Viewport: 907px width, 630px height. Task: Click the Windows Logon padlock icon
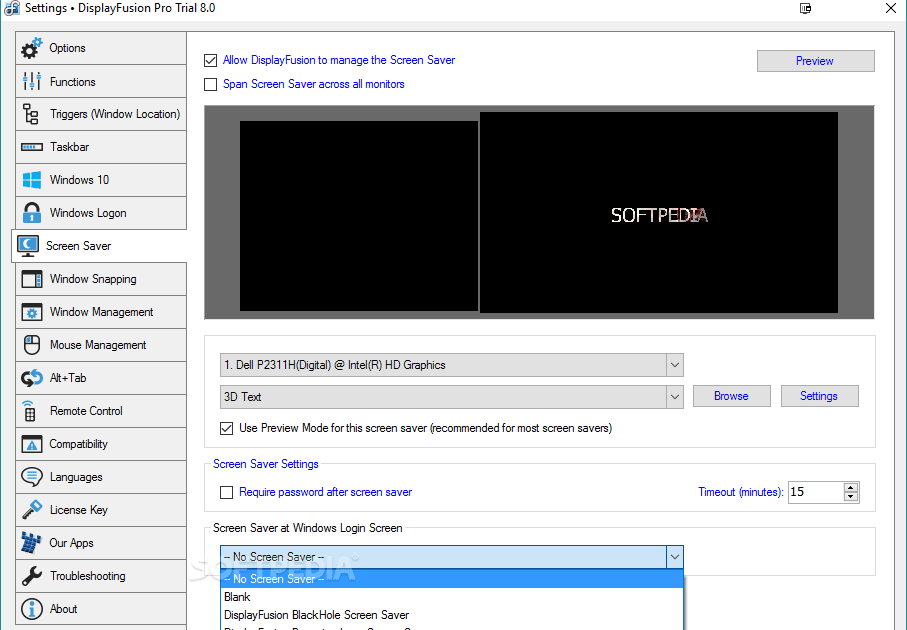(32, 213)
